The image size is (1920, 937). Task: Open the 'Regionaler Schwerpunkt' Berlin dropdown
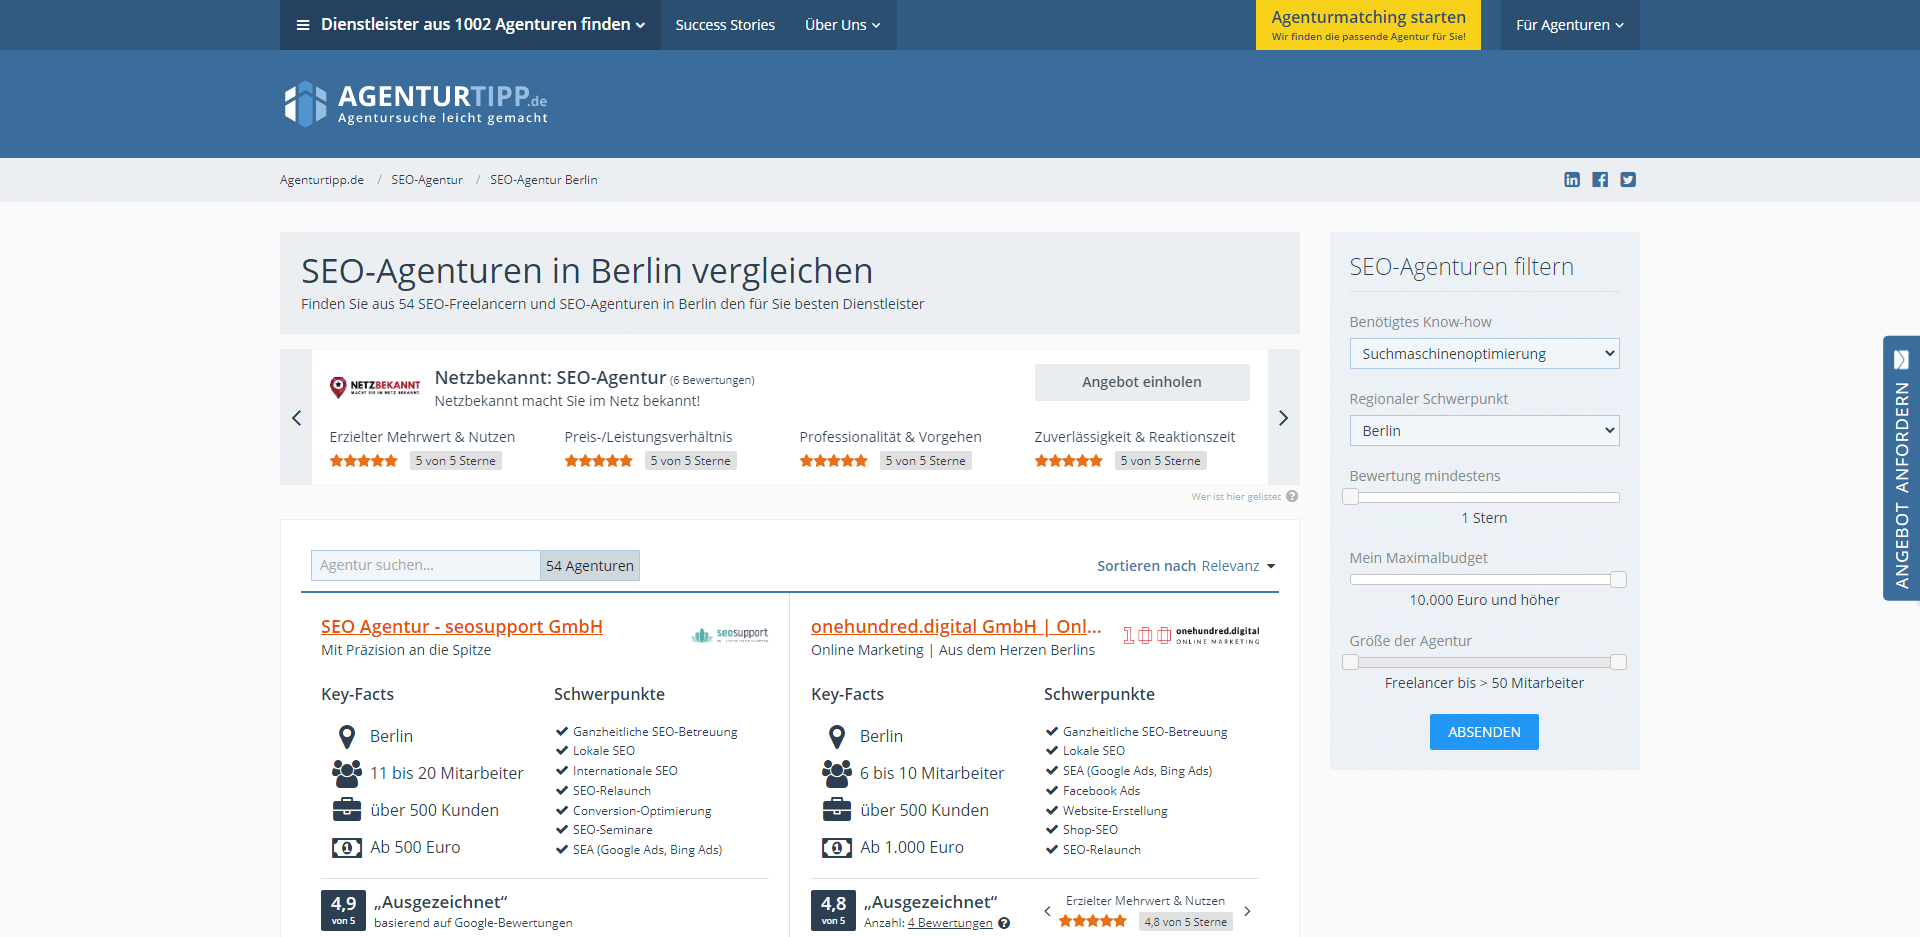tap(1484, 431)
